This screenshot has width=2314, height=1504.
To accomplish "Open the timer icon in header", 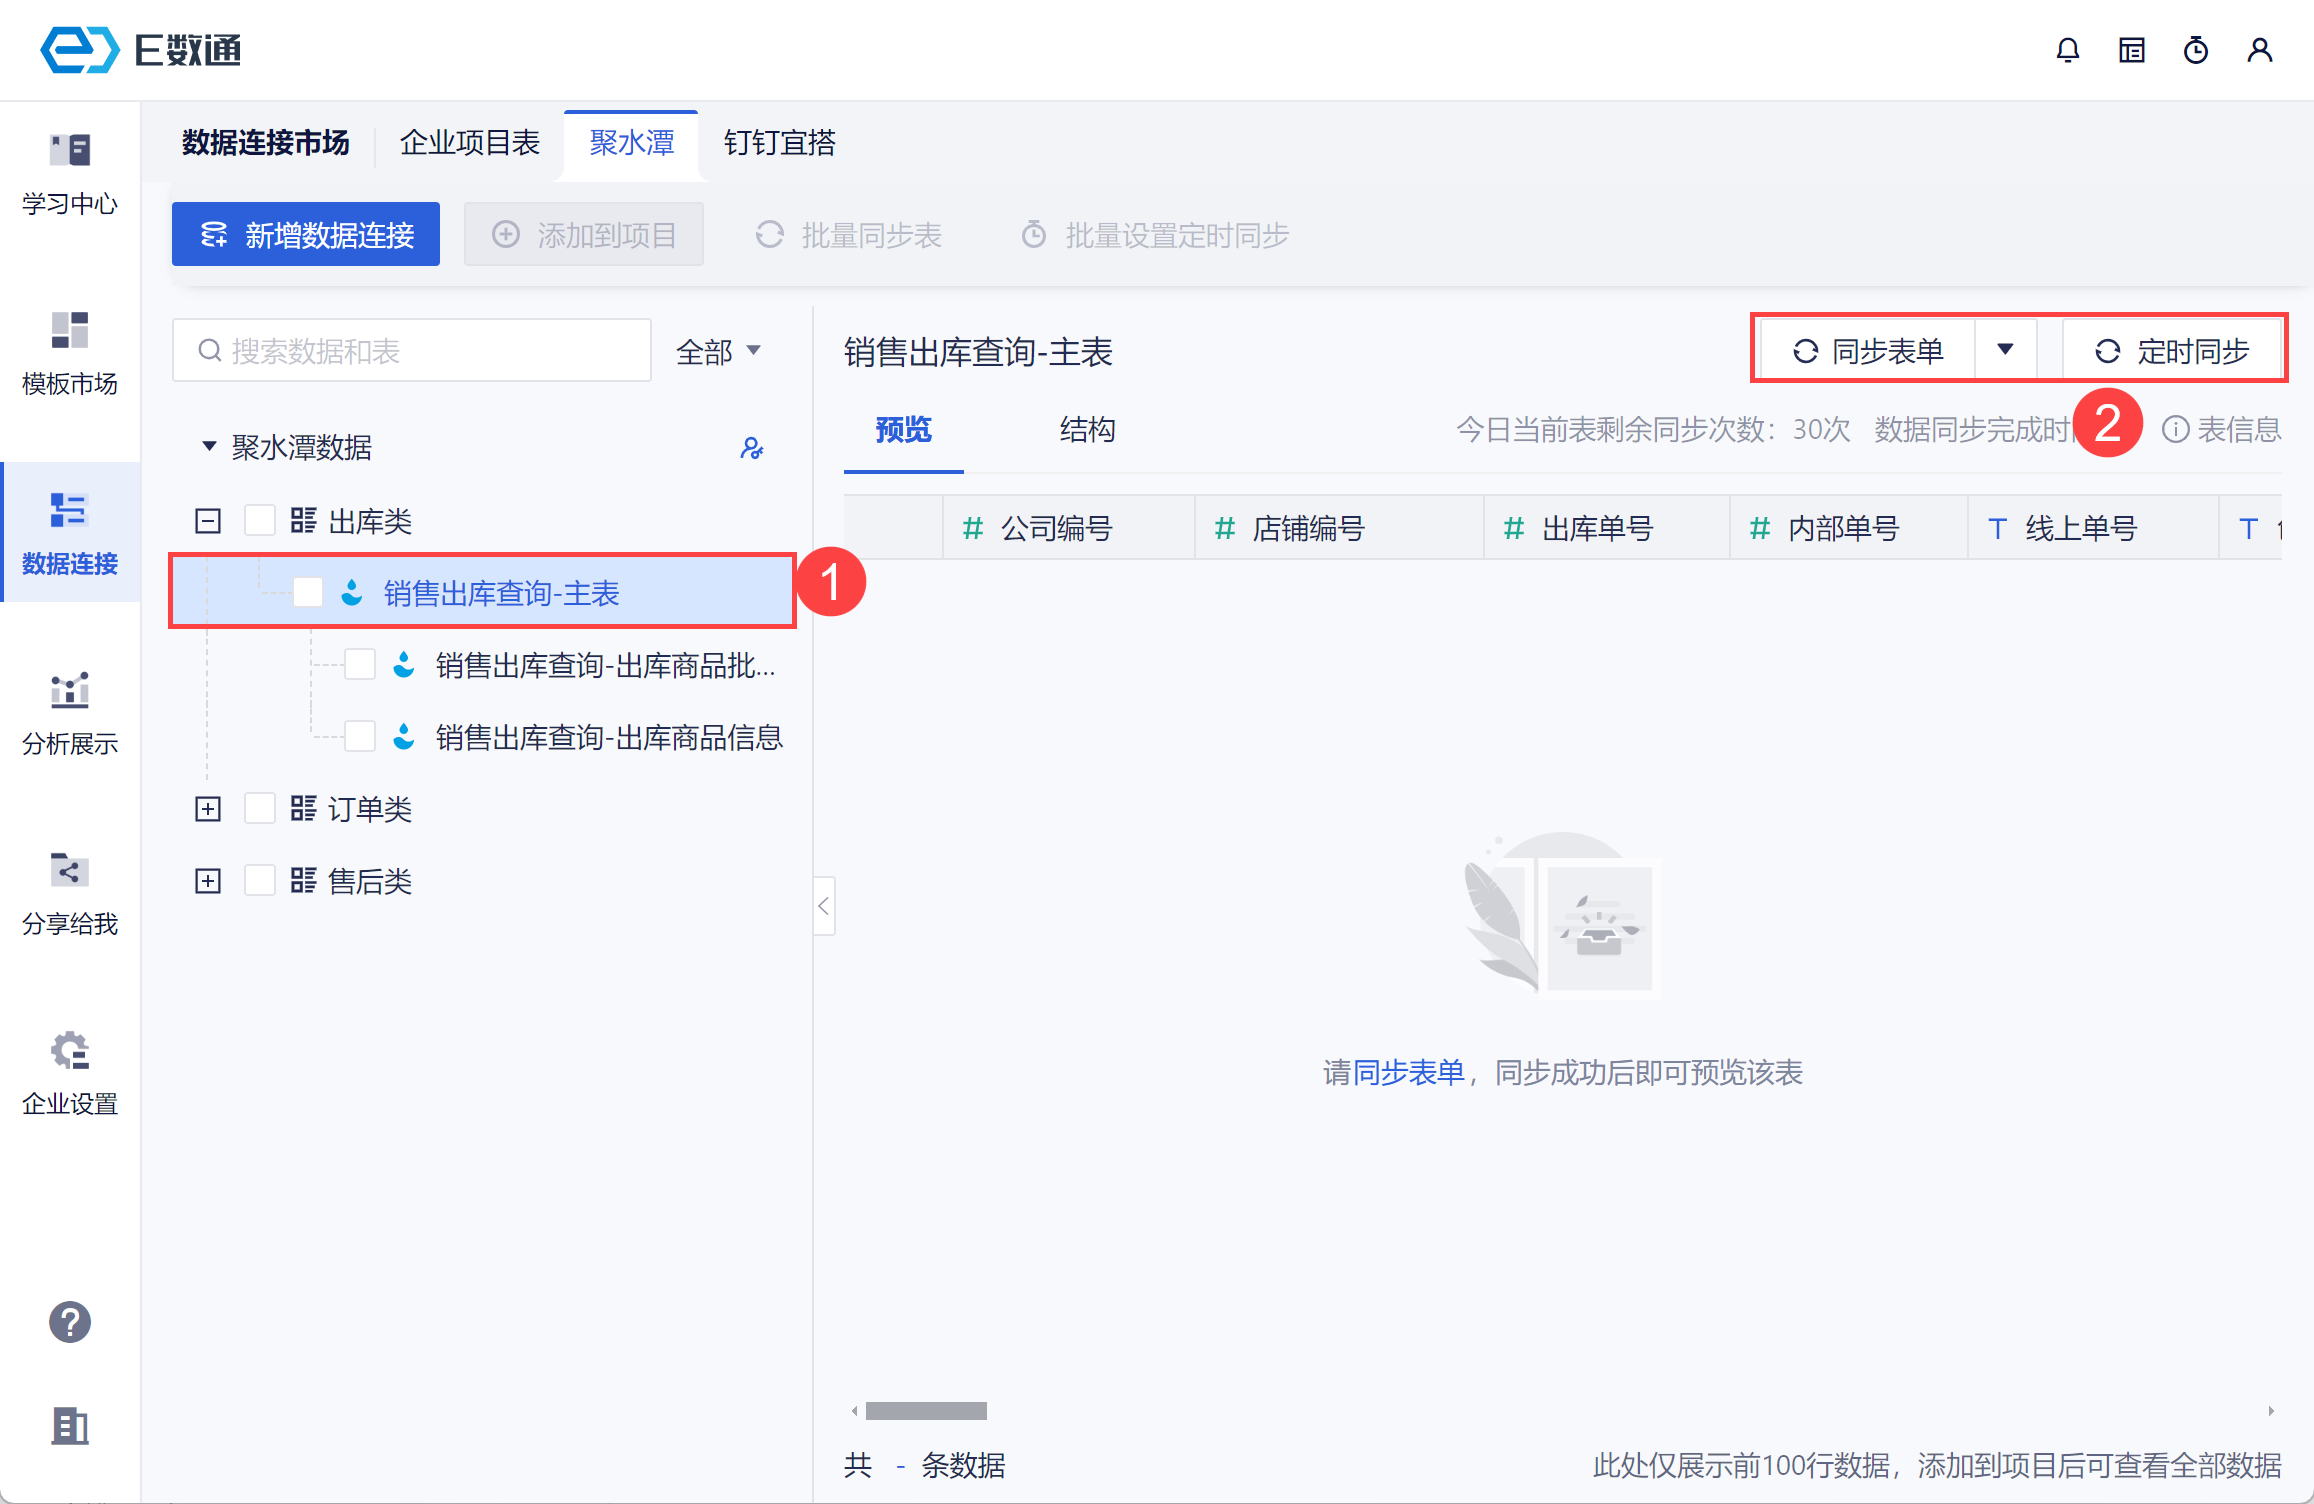I will point(2195,50).
